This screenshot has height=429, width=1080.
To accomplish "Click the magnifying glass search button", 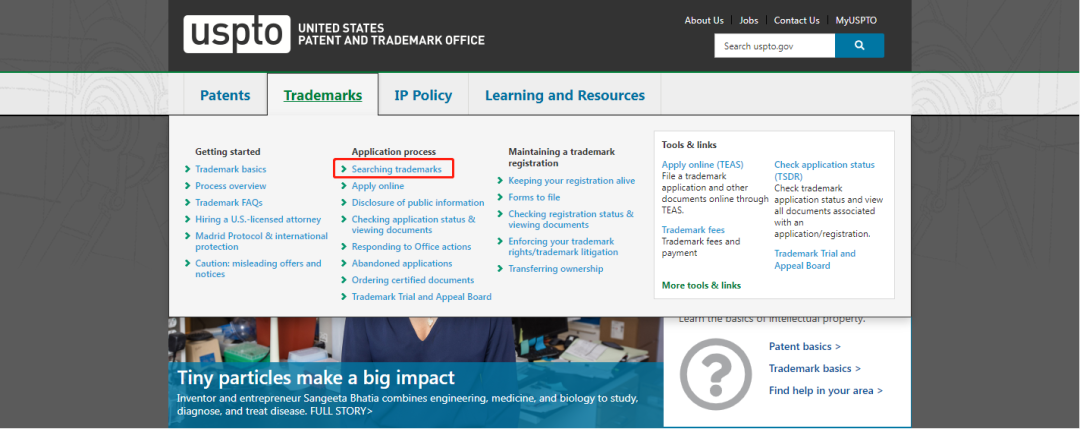I will [x=859, y=46].
